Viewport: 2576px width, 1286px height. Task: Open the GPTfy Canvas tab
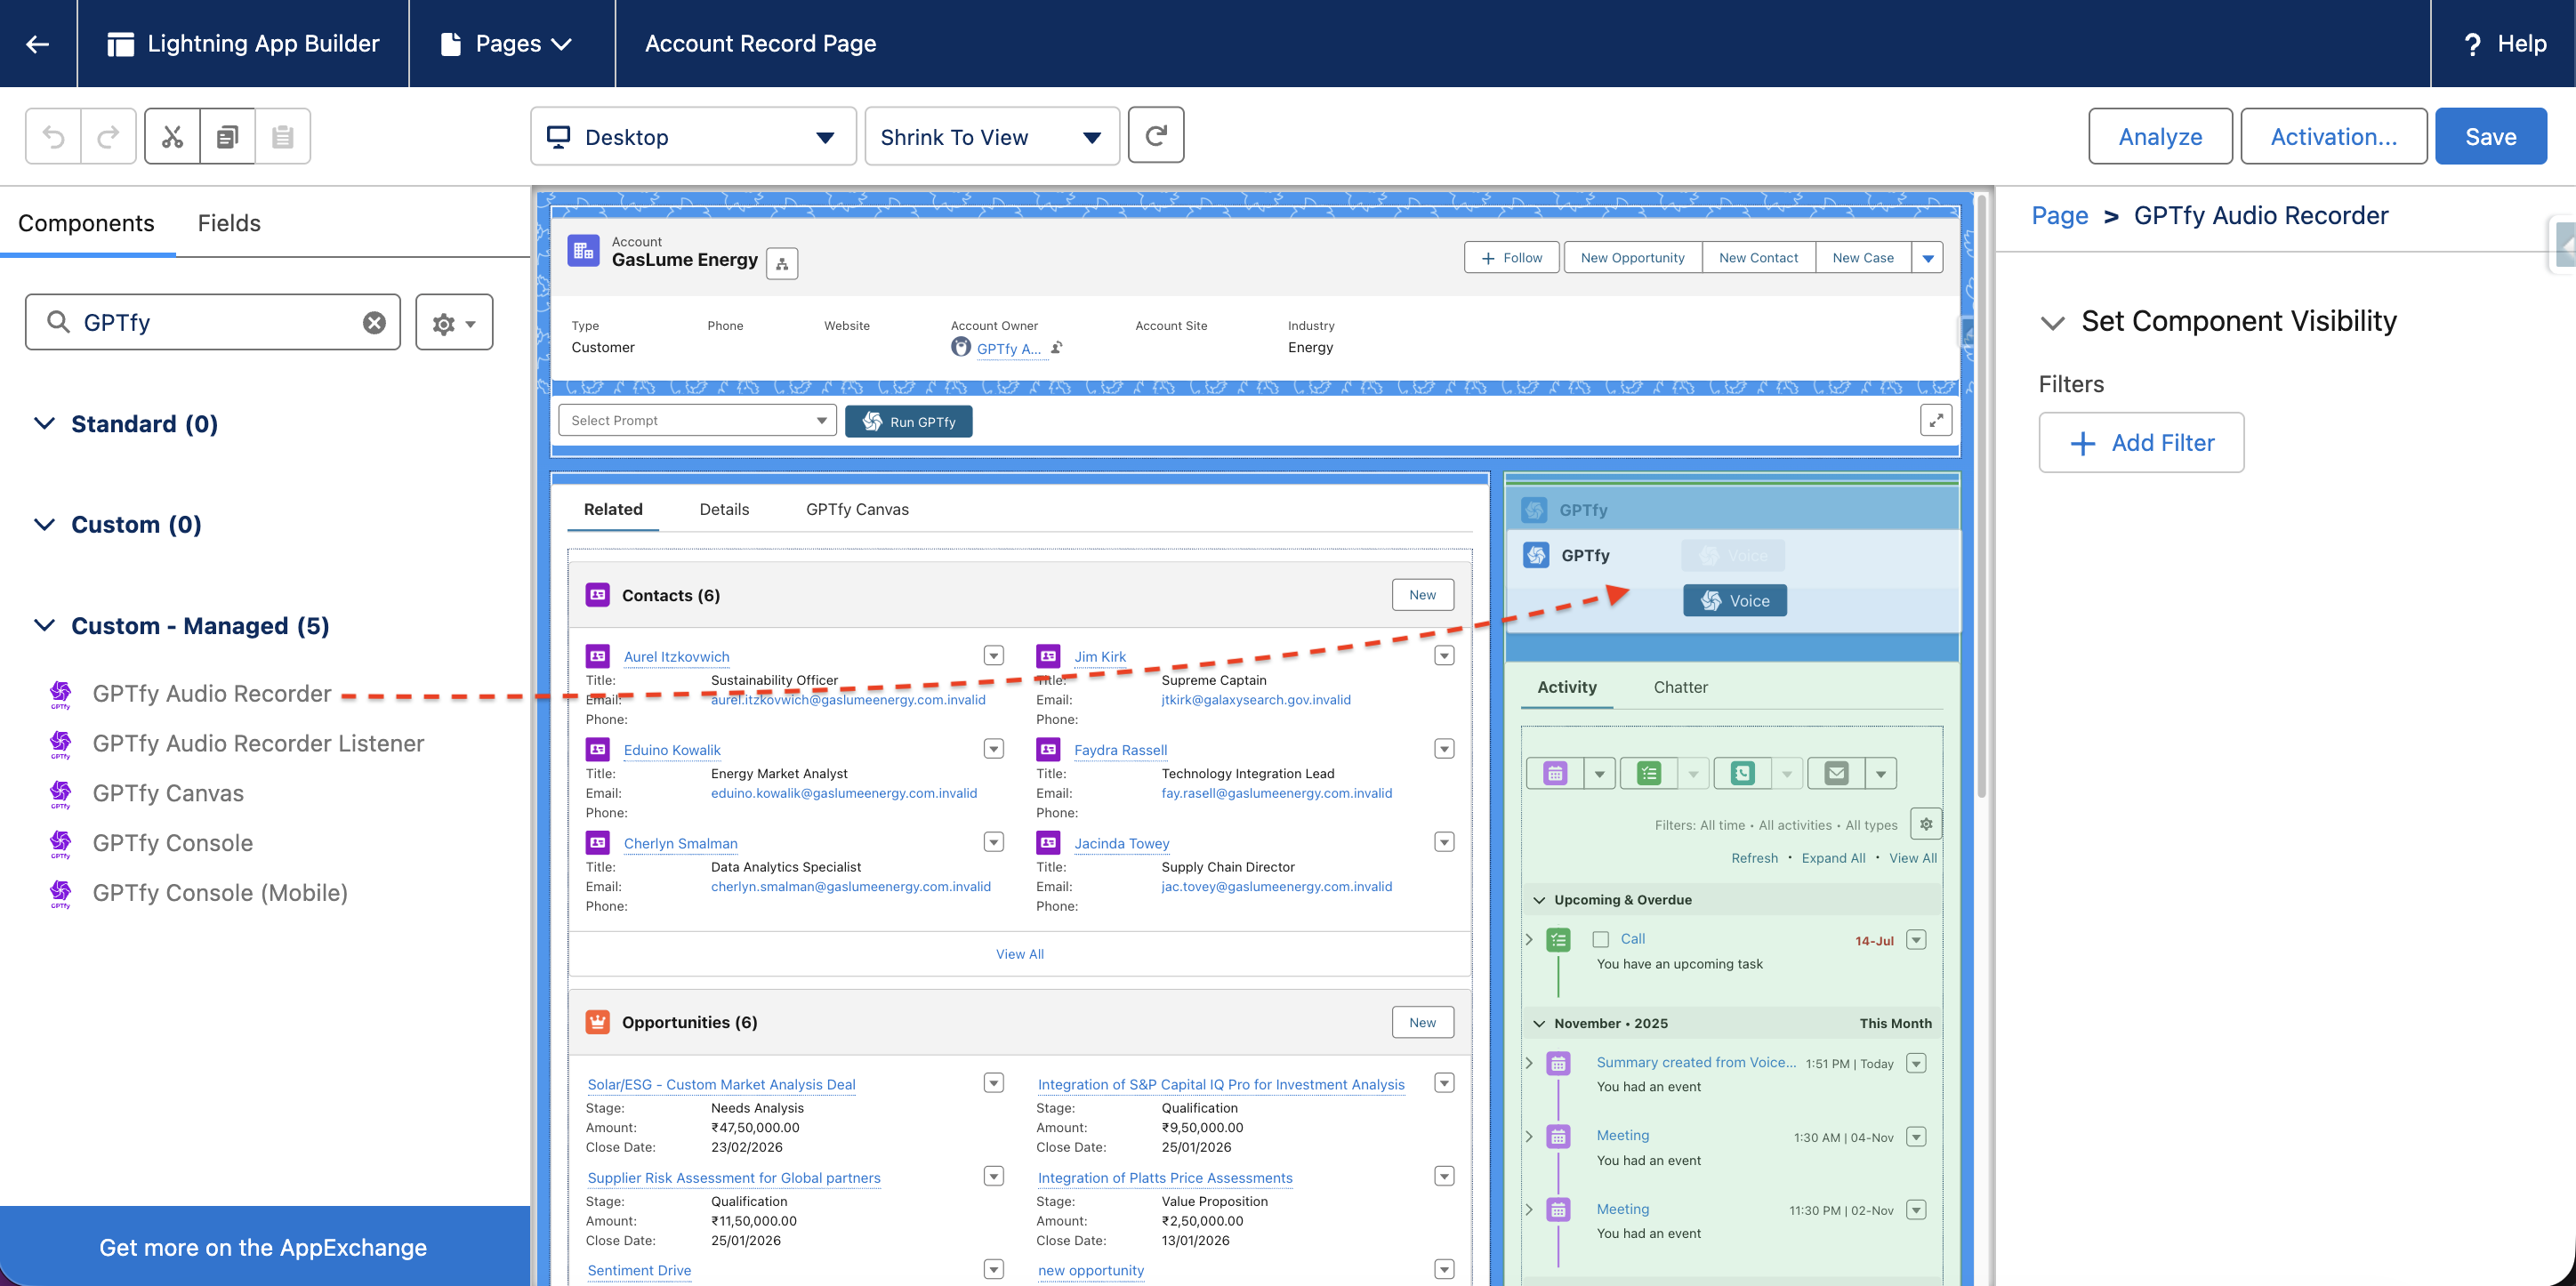856,509
